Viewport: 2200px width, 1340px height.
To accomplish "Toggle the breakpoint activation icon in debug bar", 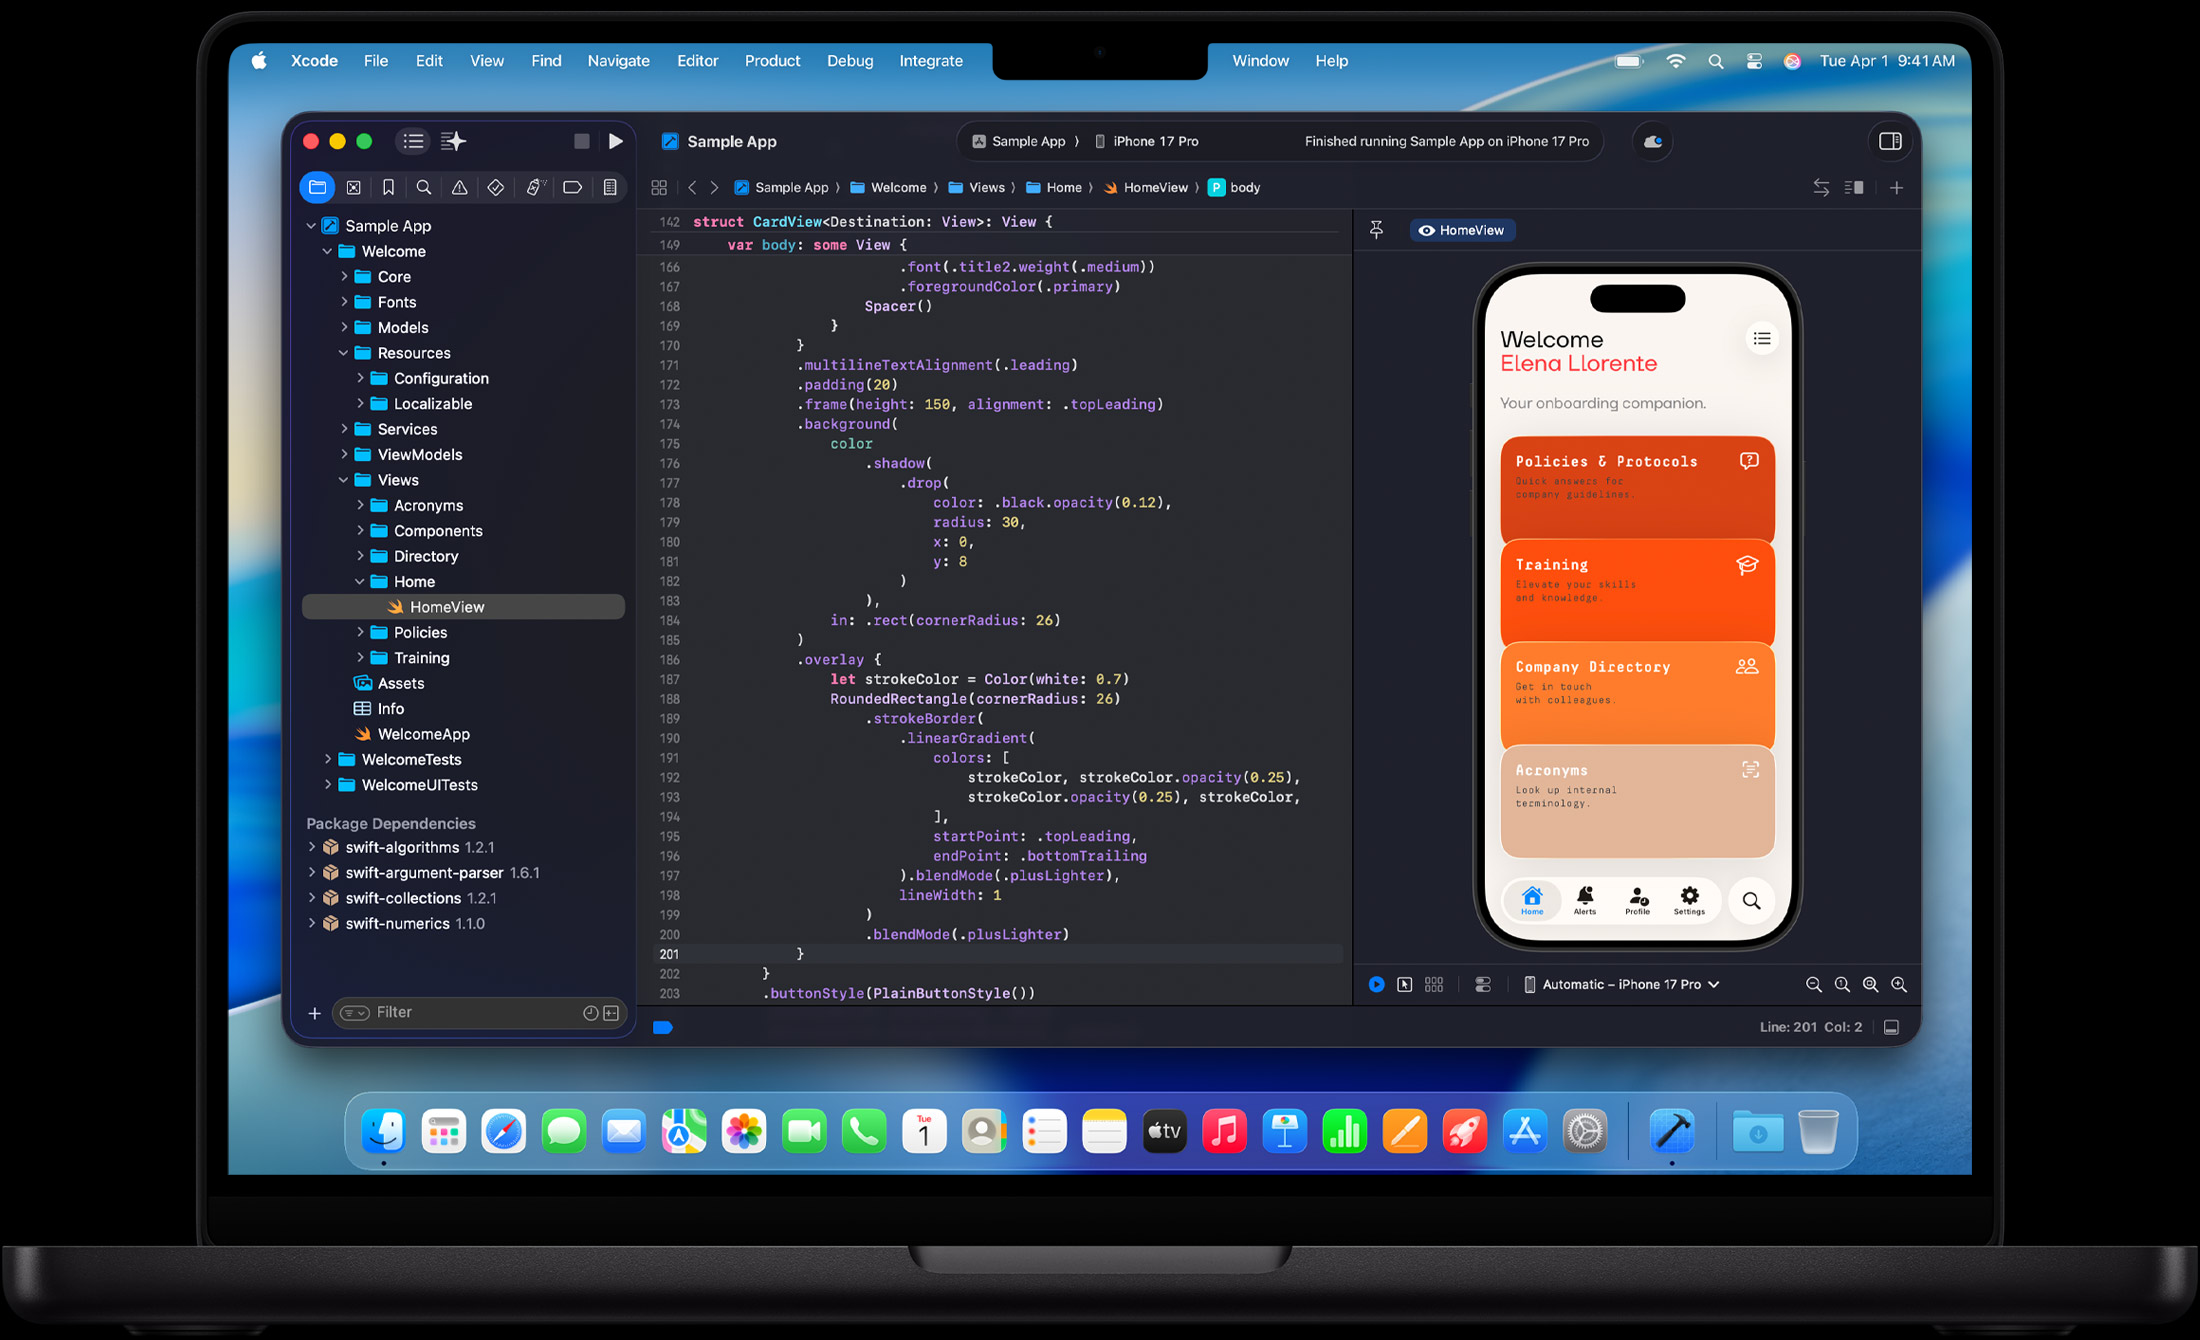I will [662, 1027].
